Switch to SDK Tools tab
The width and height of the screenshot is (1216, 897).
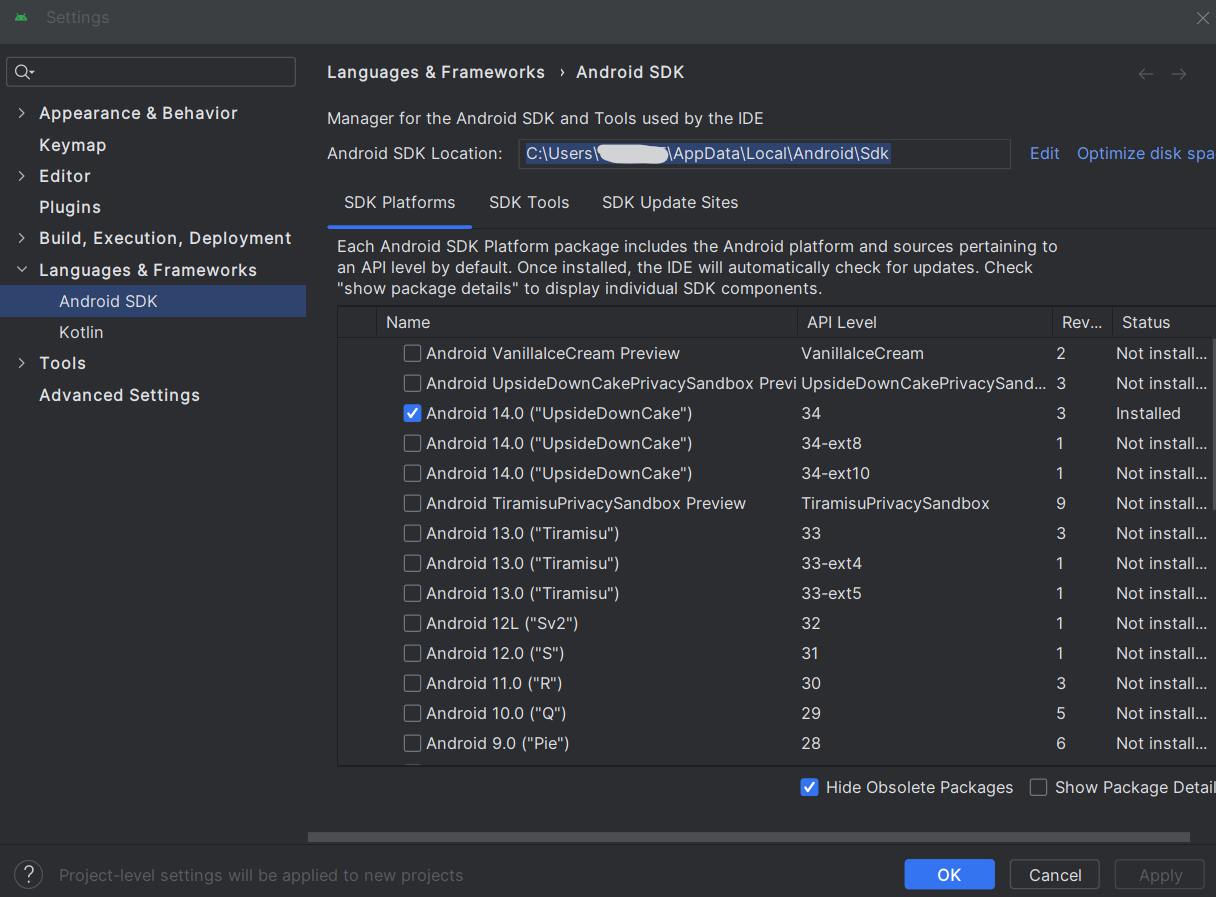coord(529,202)
